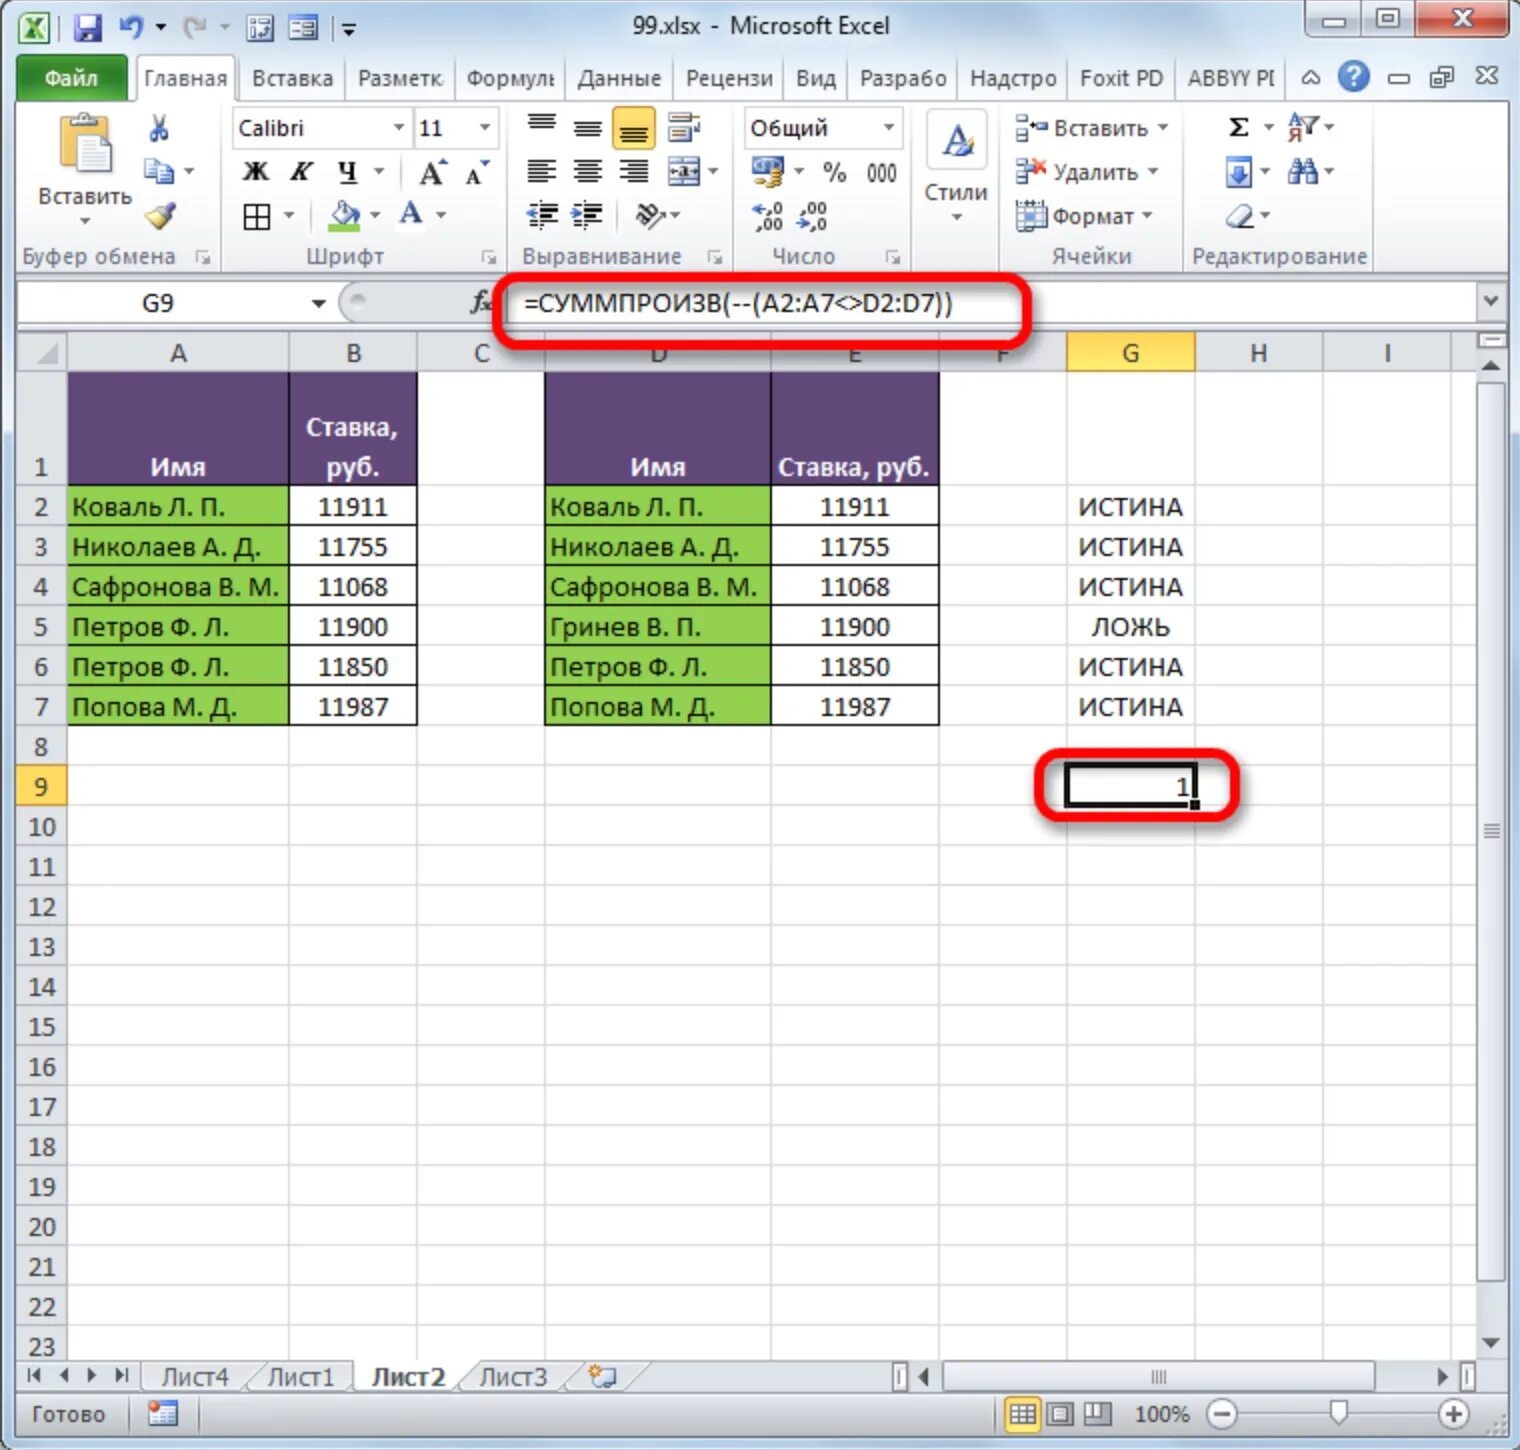1520x1450 pixels.
Task: Align text to the left
Action: point(542,171)
